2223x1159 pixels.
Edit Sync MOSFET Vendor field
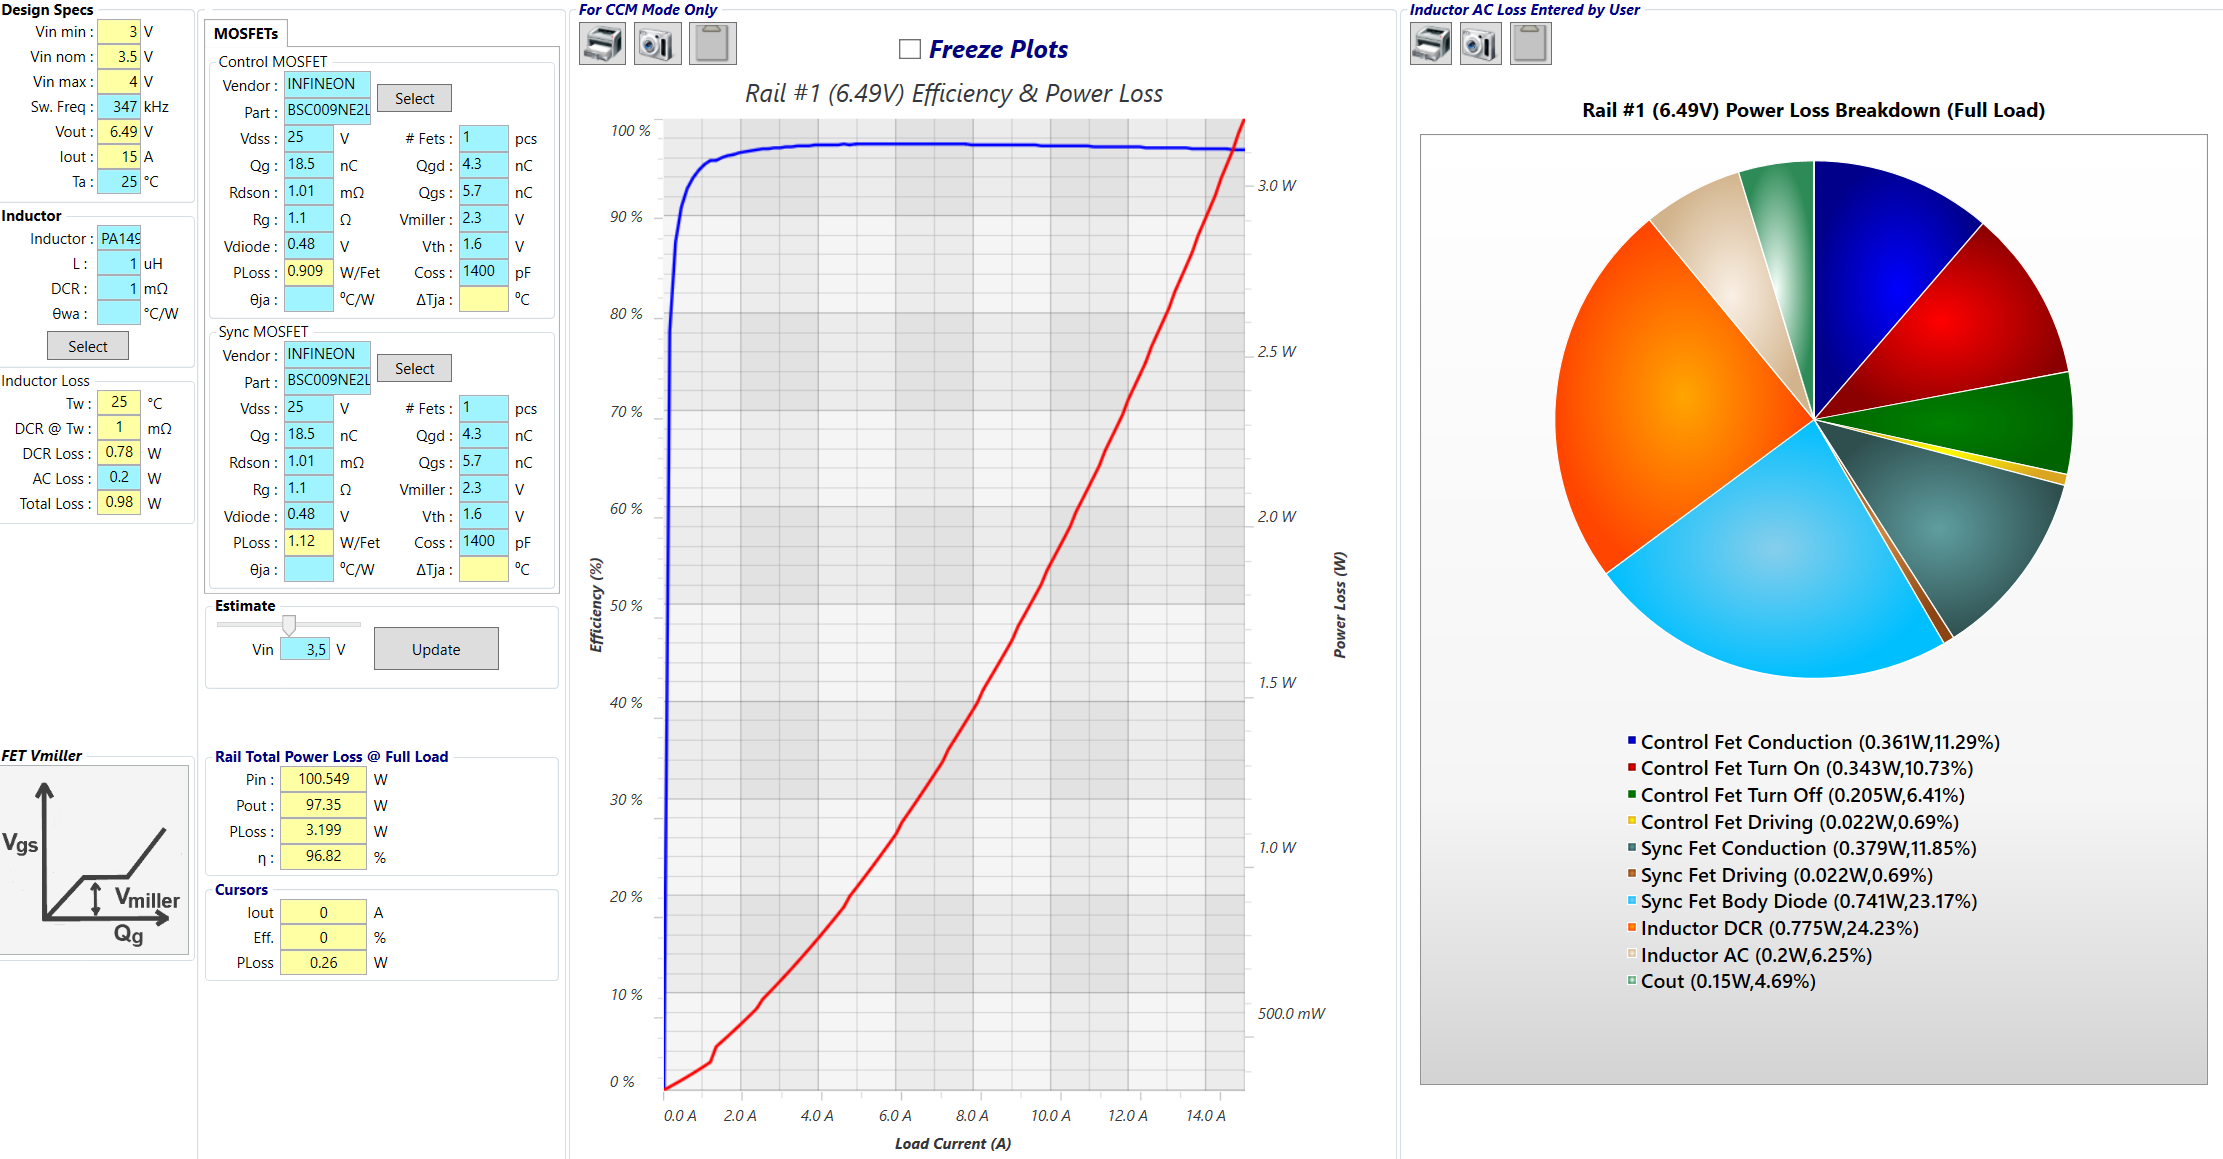pos(327,354)
